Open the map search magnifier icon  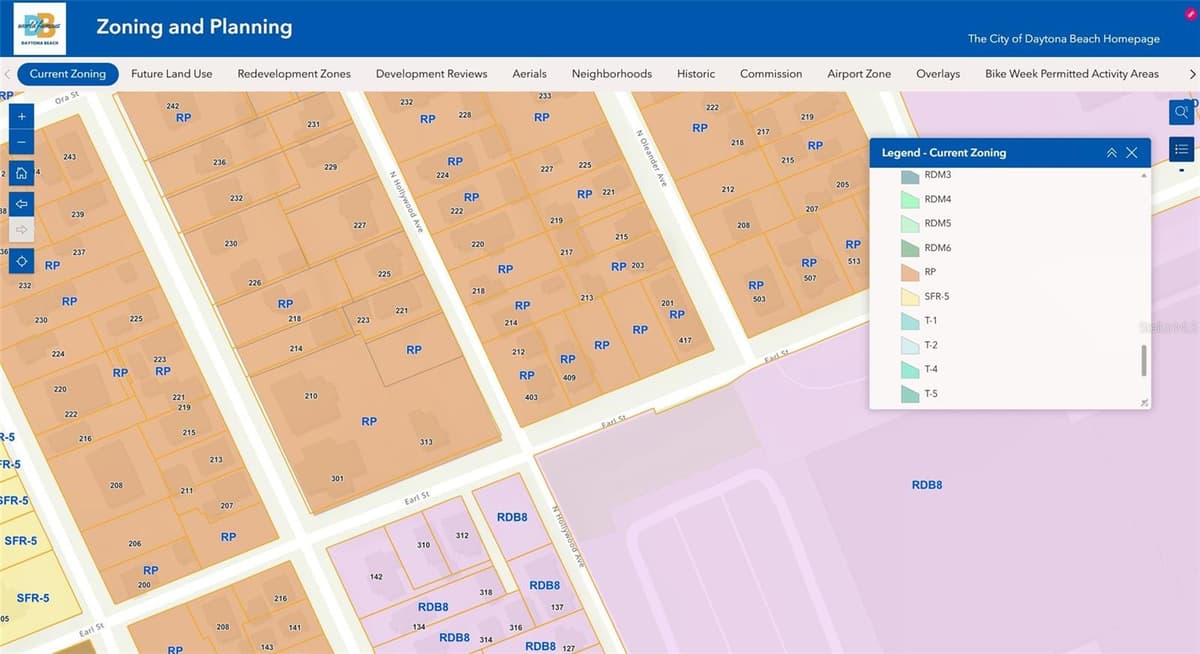tap(1182, 112)
